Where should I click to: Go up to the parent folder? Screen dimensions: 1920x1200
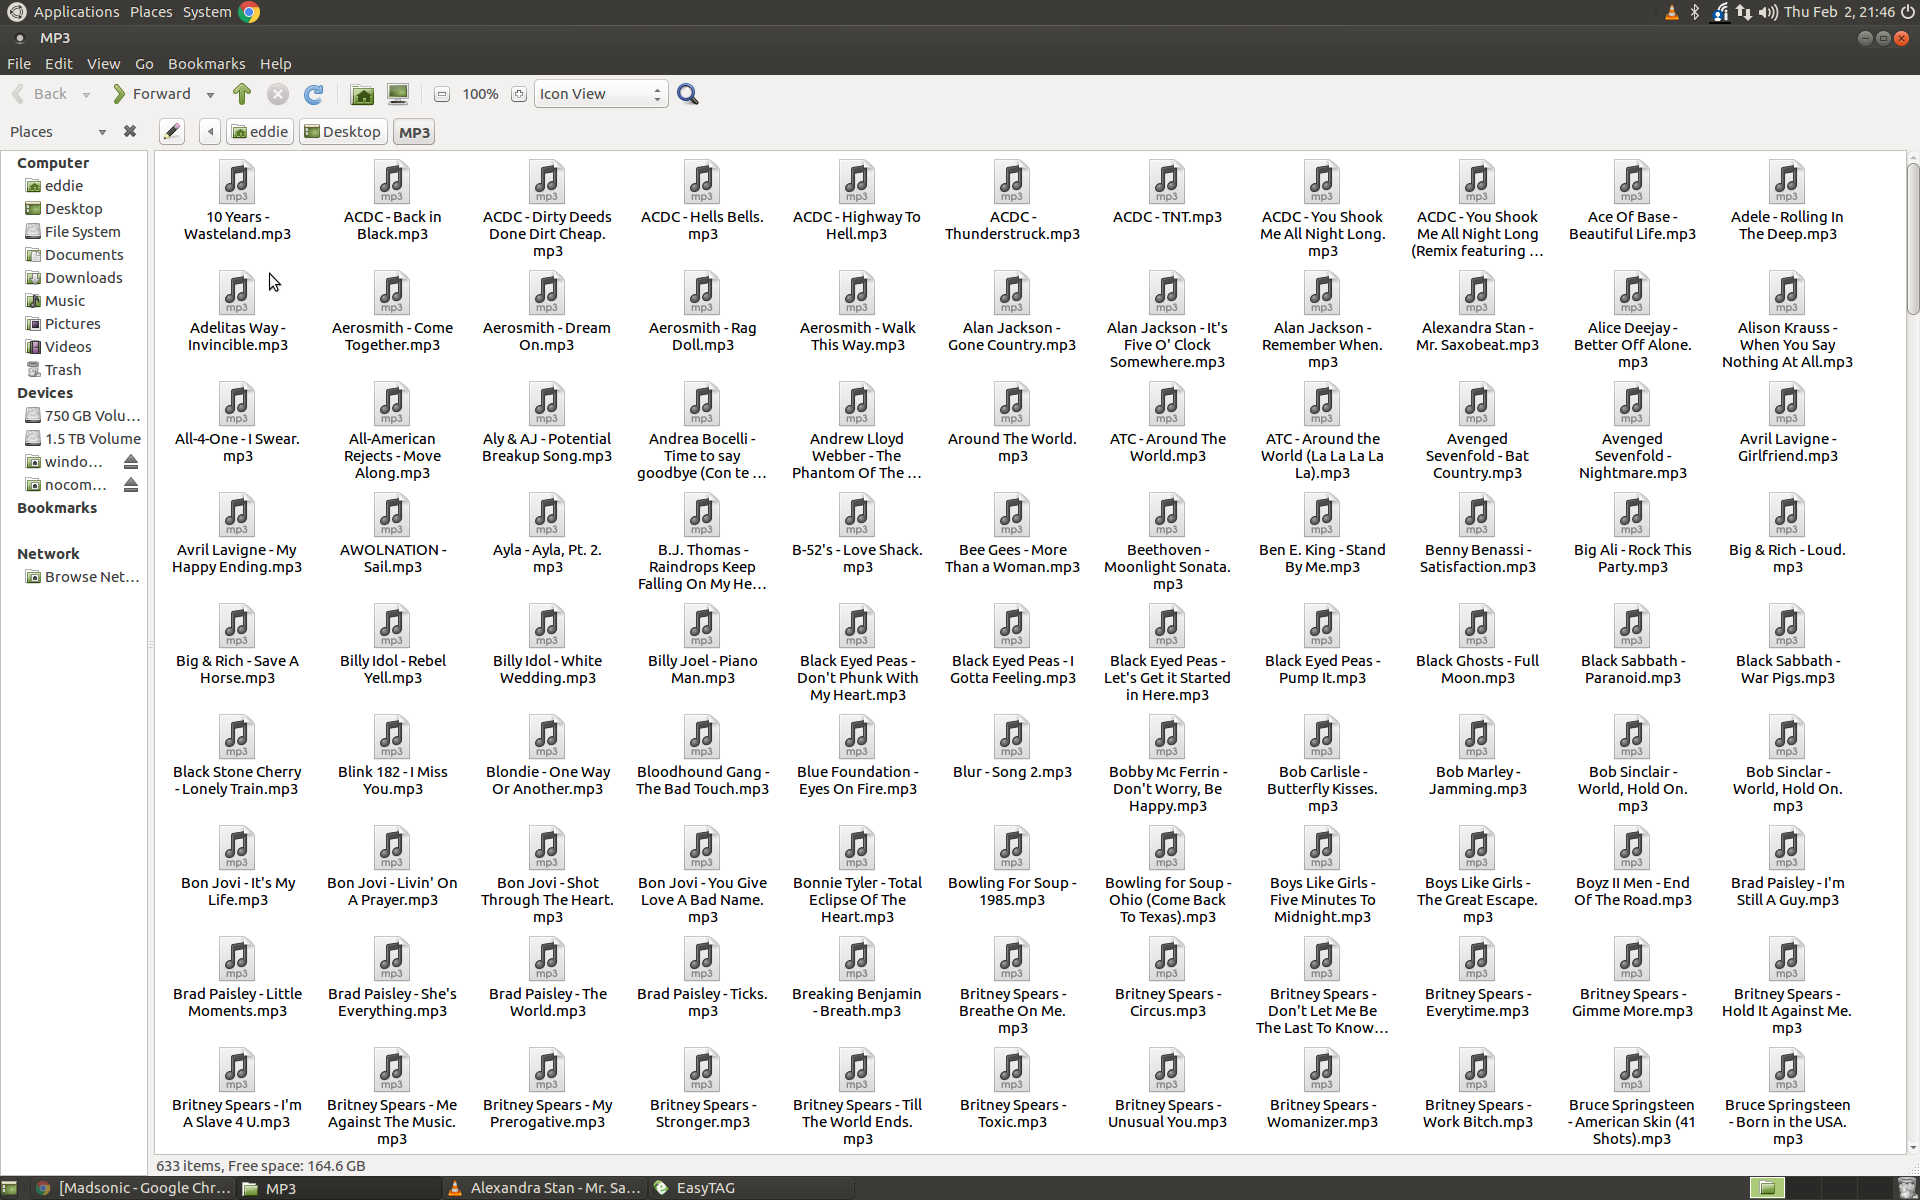coord(241,94)
